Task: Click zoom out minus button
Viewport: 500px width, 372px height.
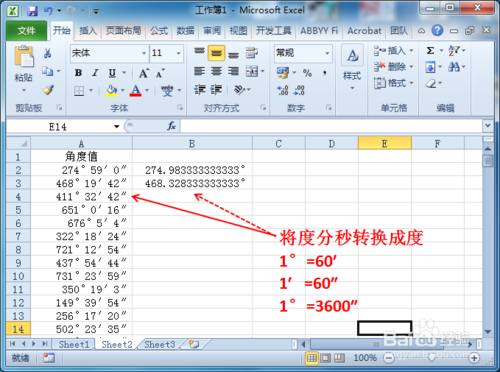Action: (388, 358)
